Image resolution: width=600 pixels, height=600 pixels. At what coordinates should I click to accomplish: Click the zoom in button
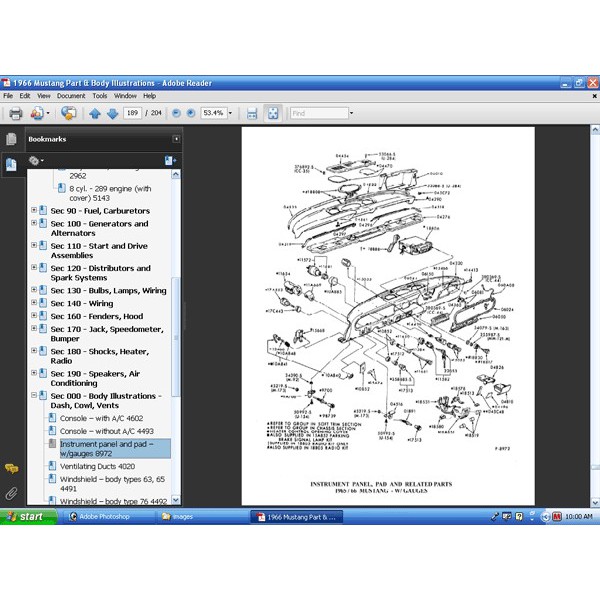(x=191, y=113)
